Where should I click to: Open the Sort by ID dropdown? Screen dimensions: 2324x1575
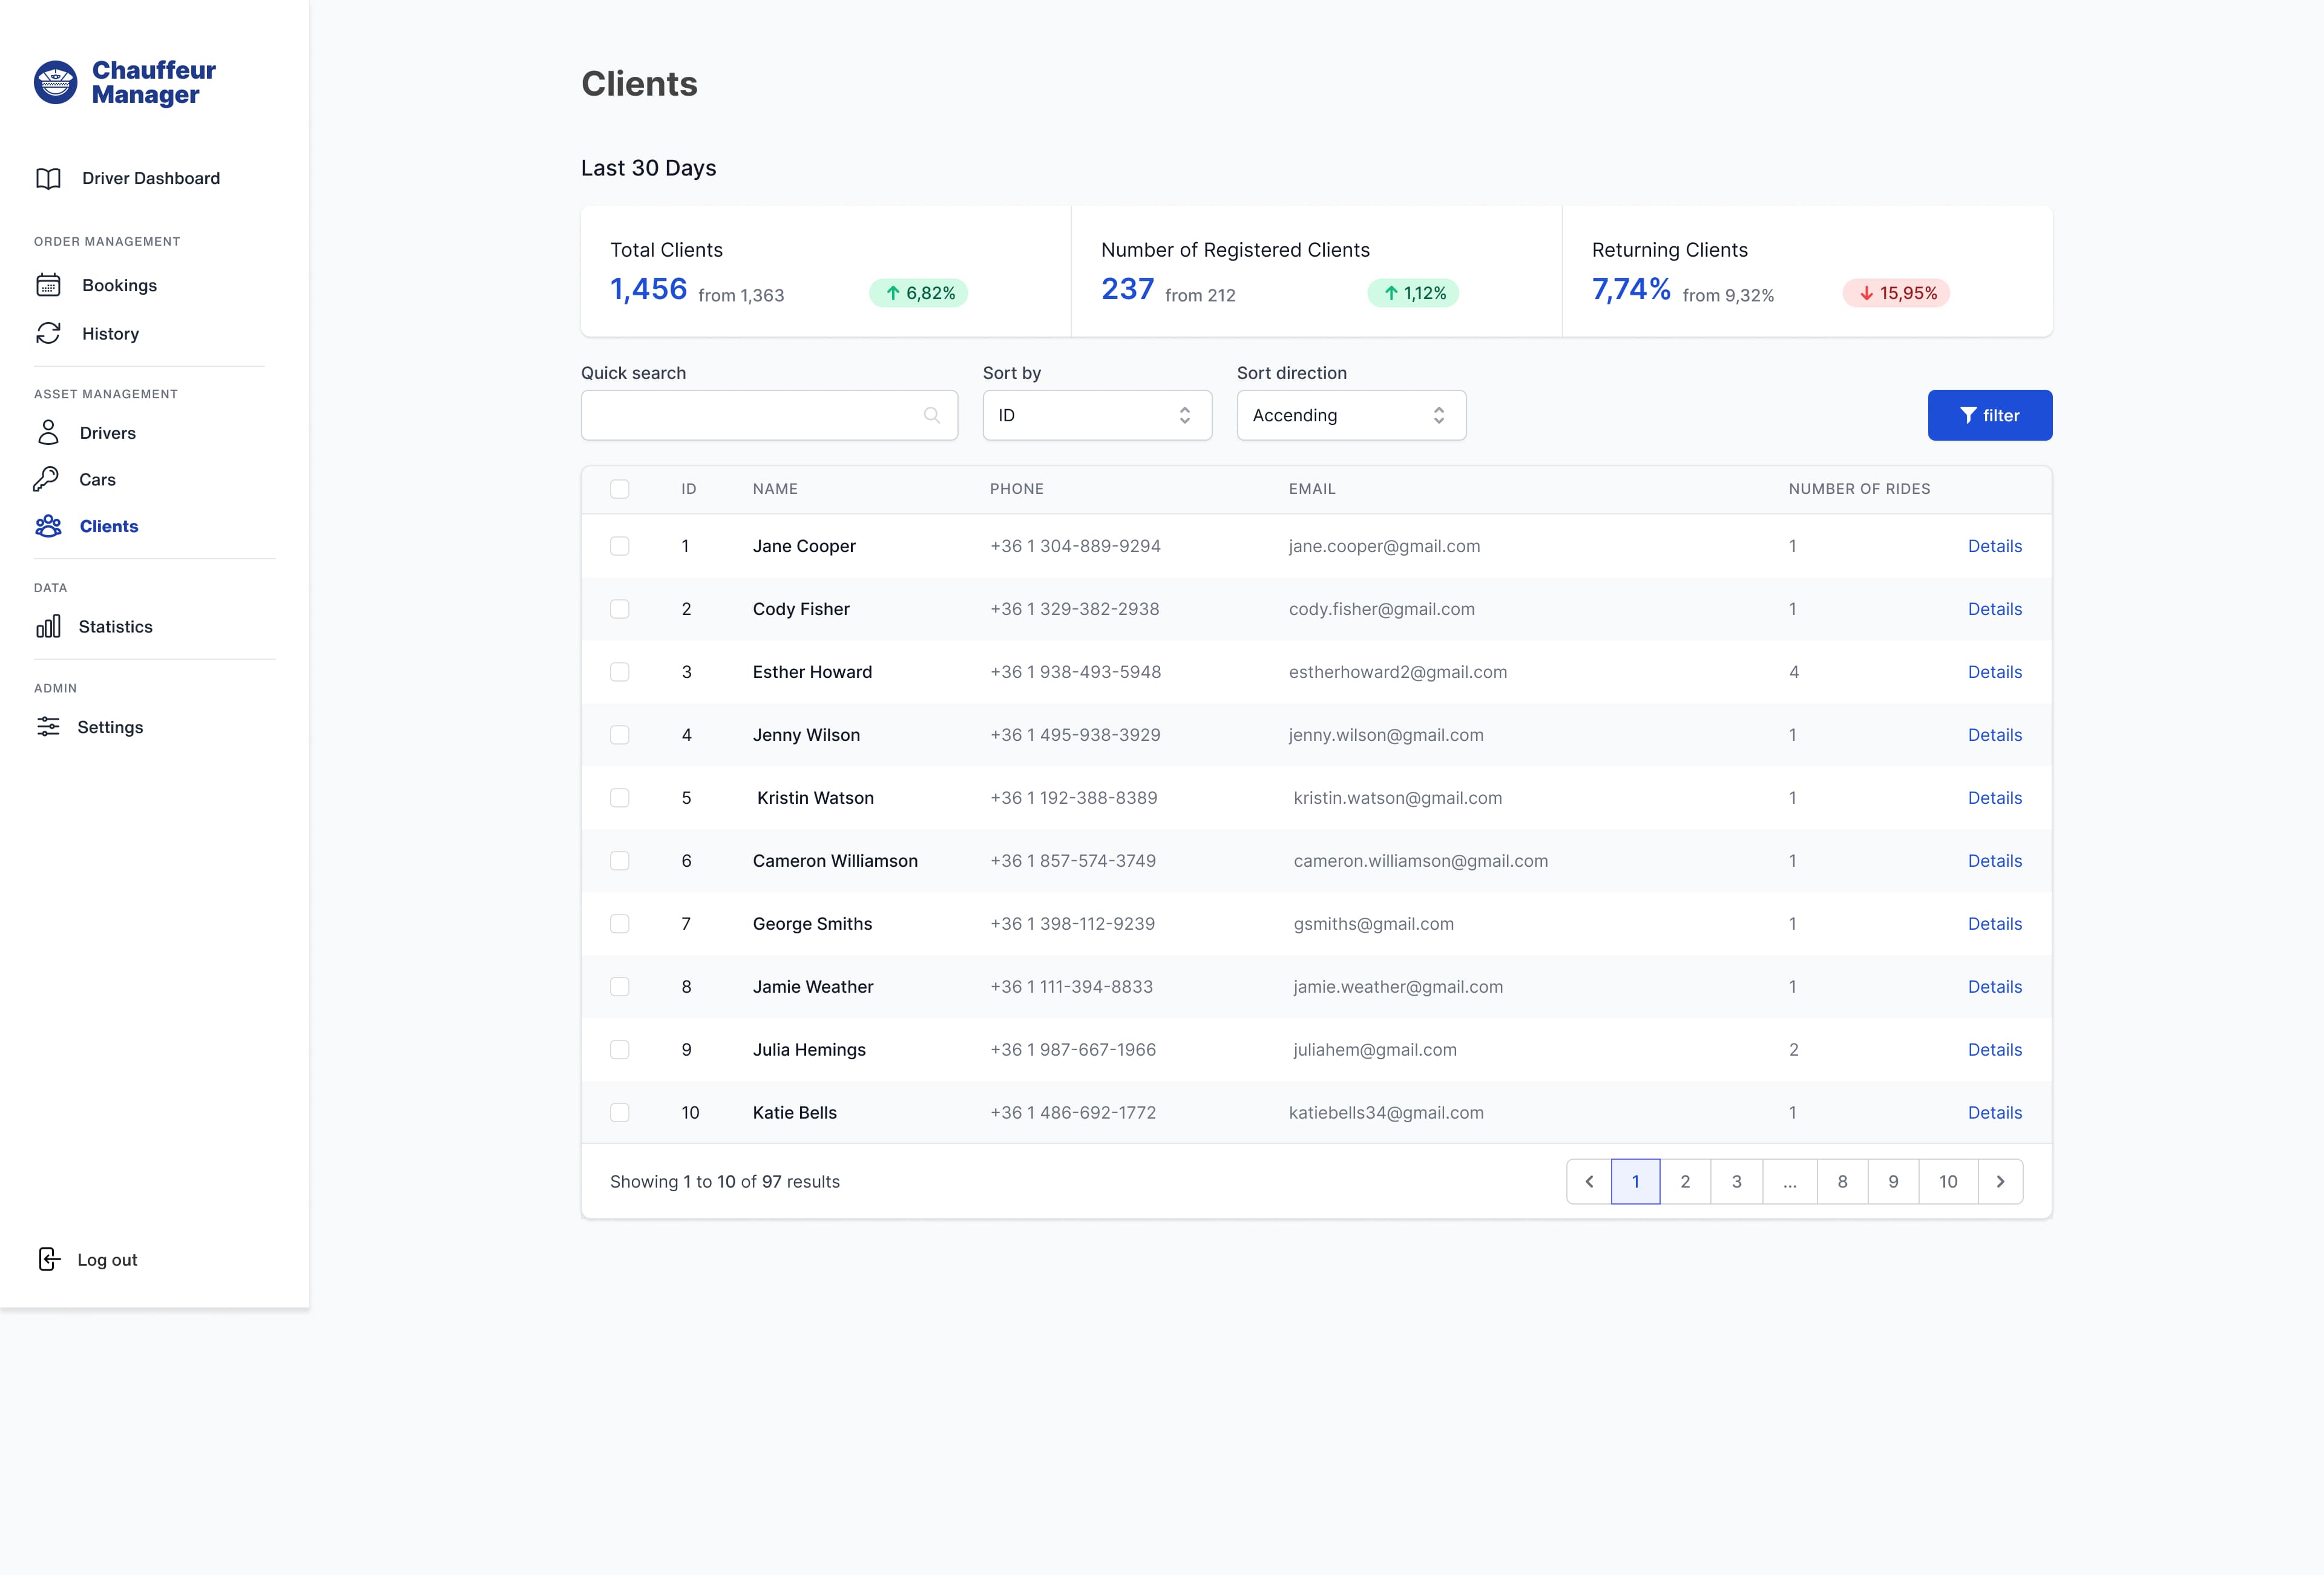coord(1097,415)
